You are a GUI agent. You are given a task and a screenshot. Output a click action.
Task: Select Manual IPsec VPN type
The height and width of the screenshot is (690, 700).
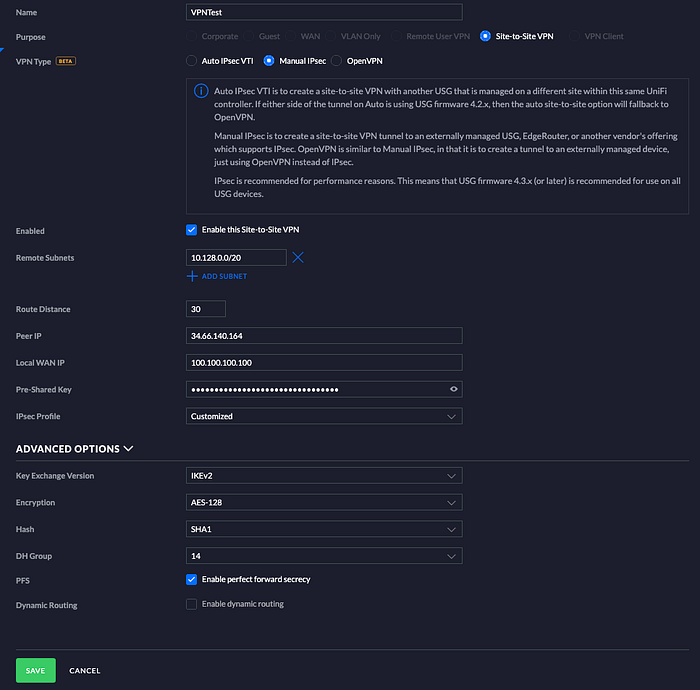pos(269,61)
